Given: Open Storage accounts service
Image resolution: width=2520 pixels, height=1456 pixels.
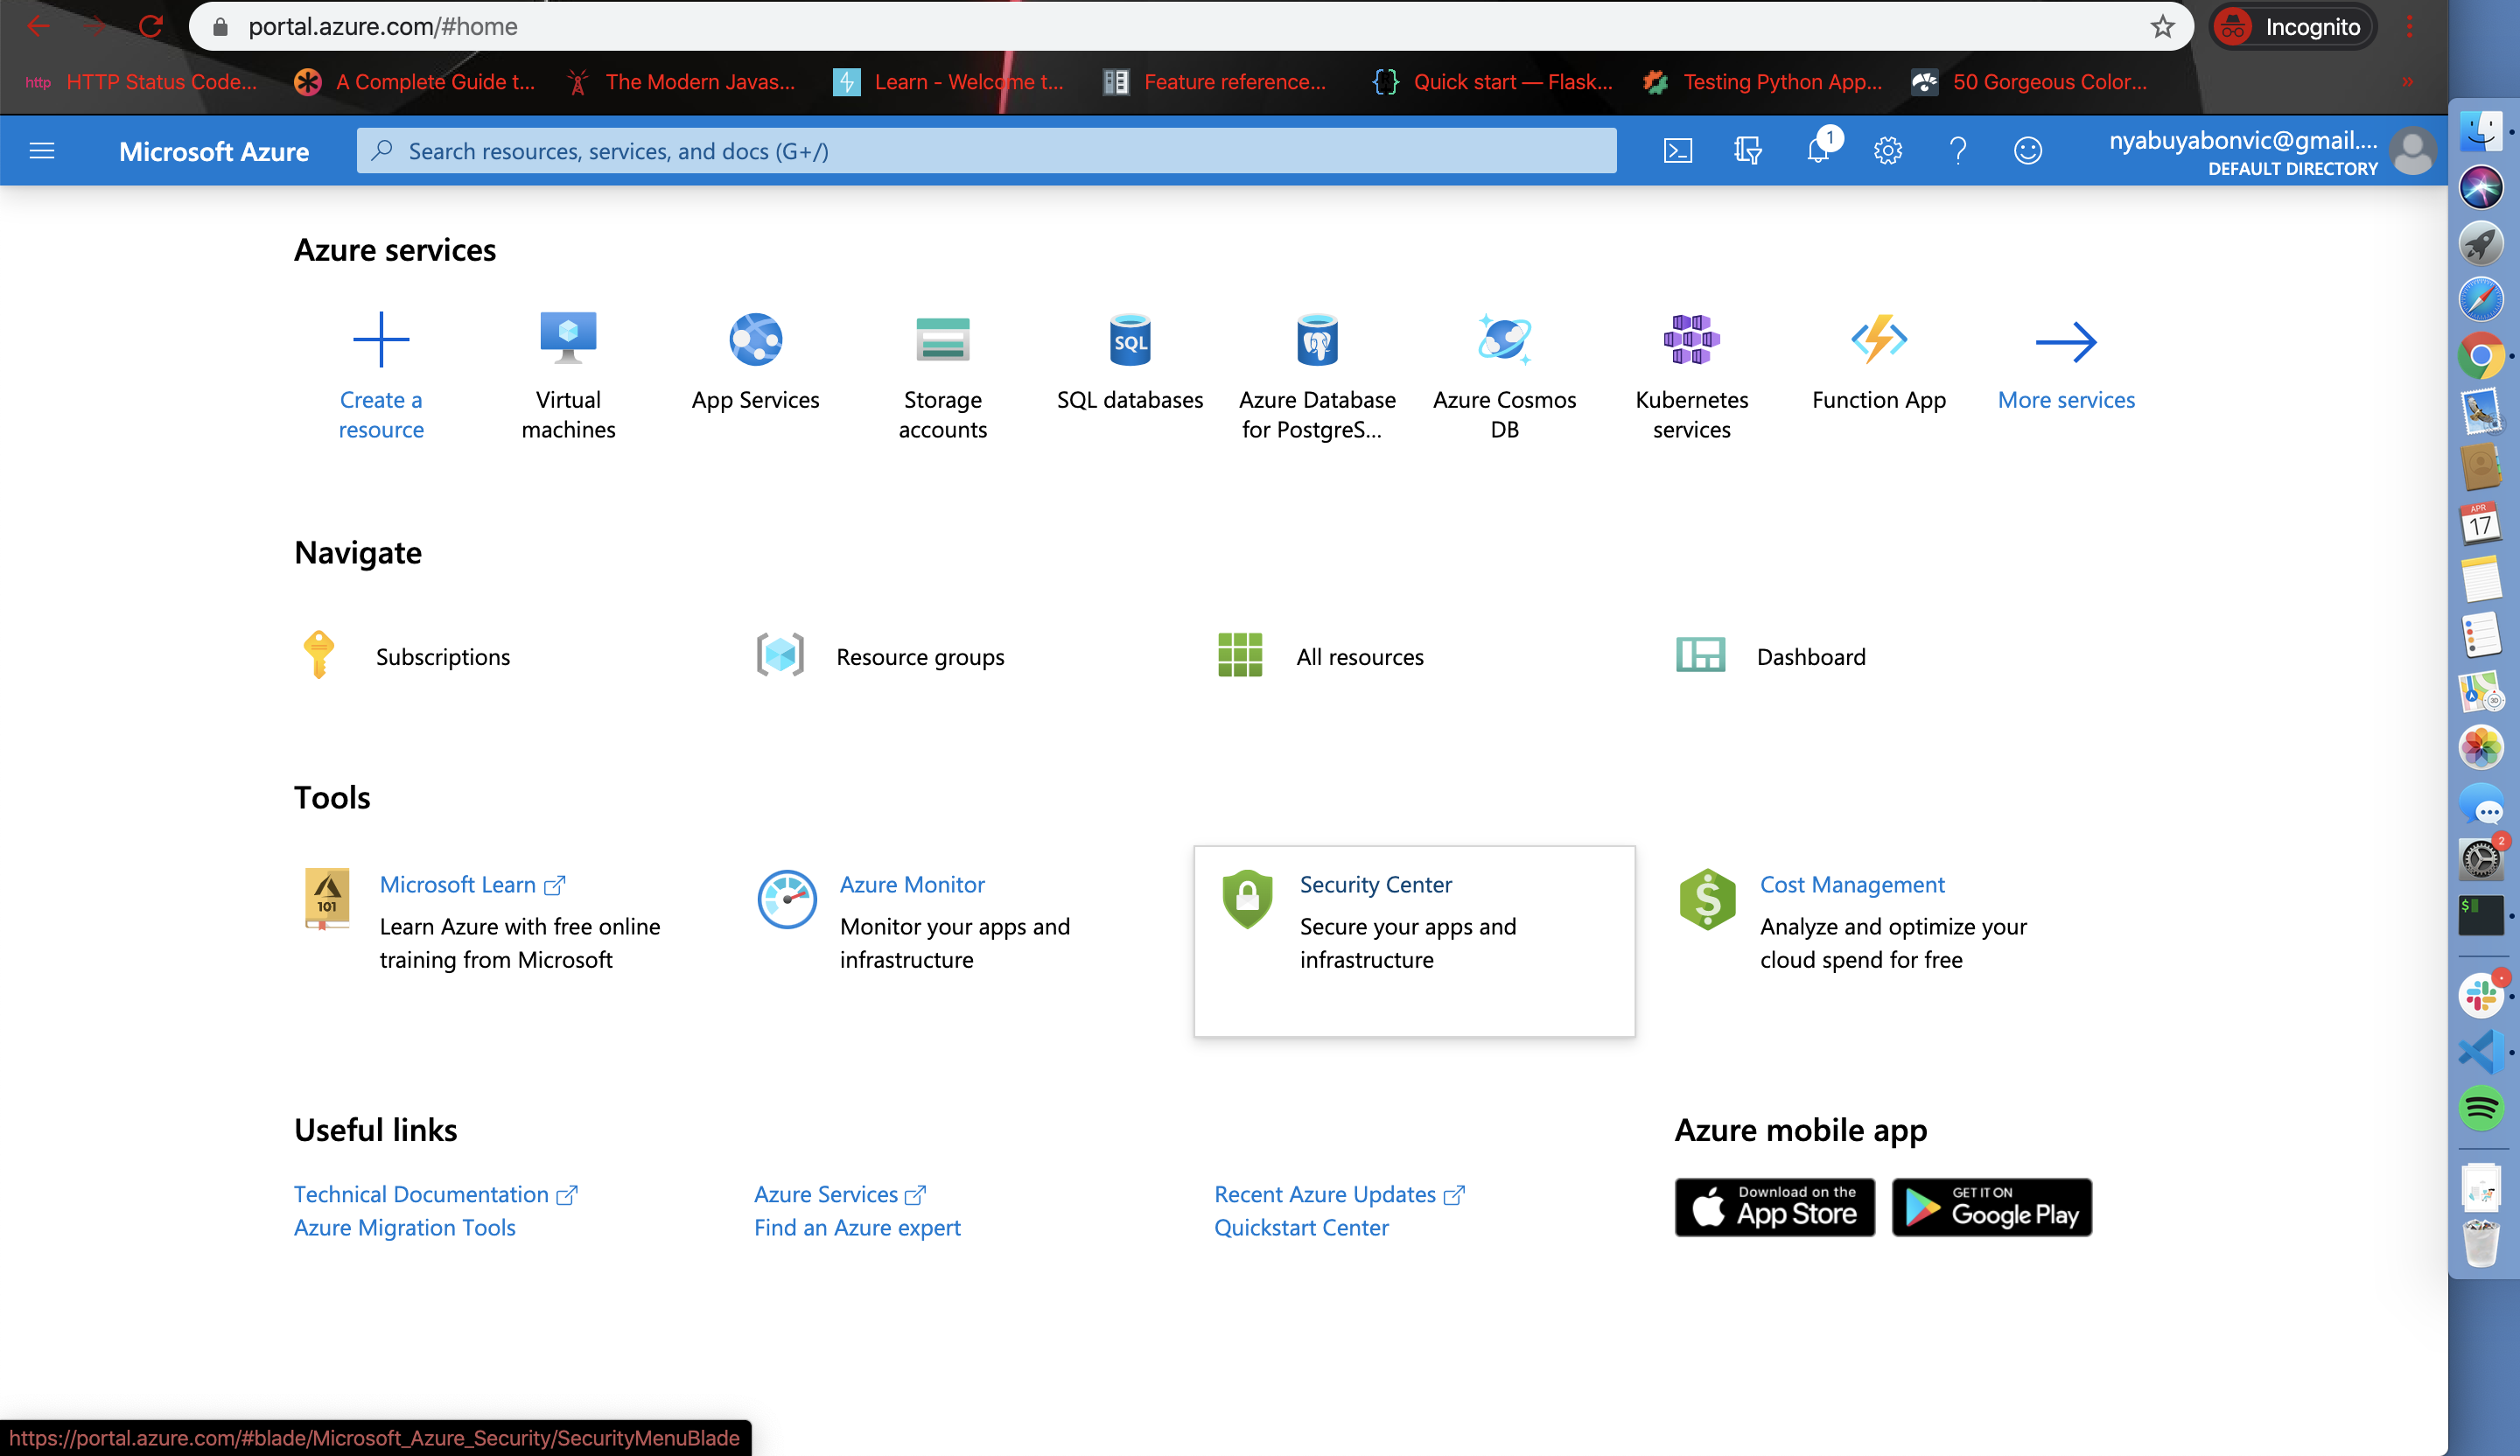Looking at the screenshot, I should (943, 376).
